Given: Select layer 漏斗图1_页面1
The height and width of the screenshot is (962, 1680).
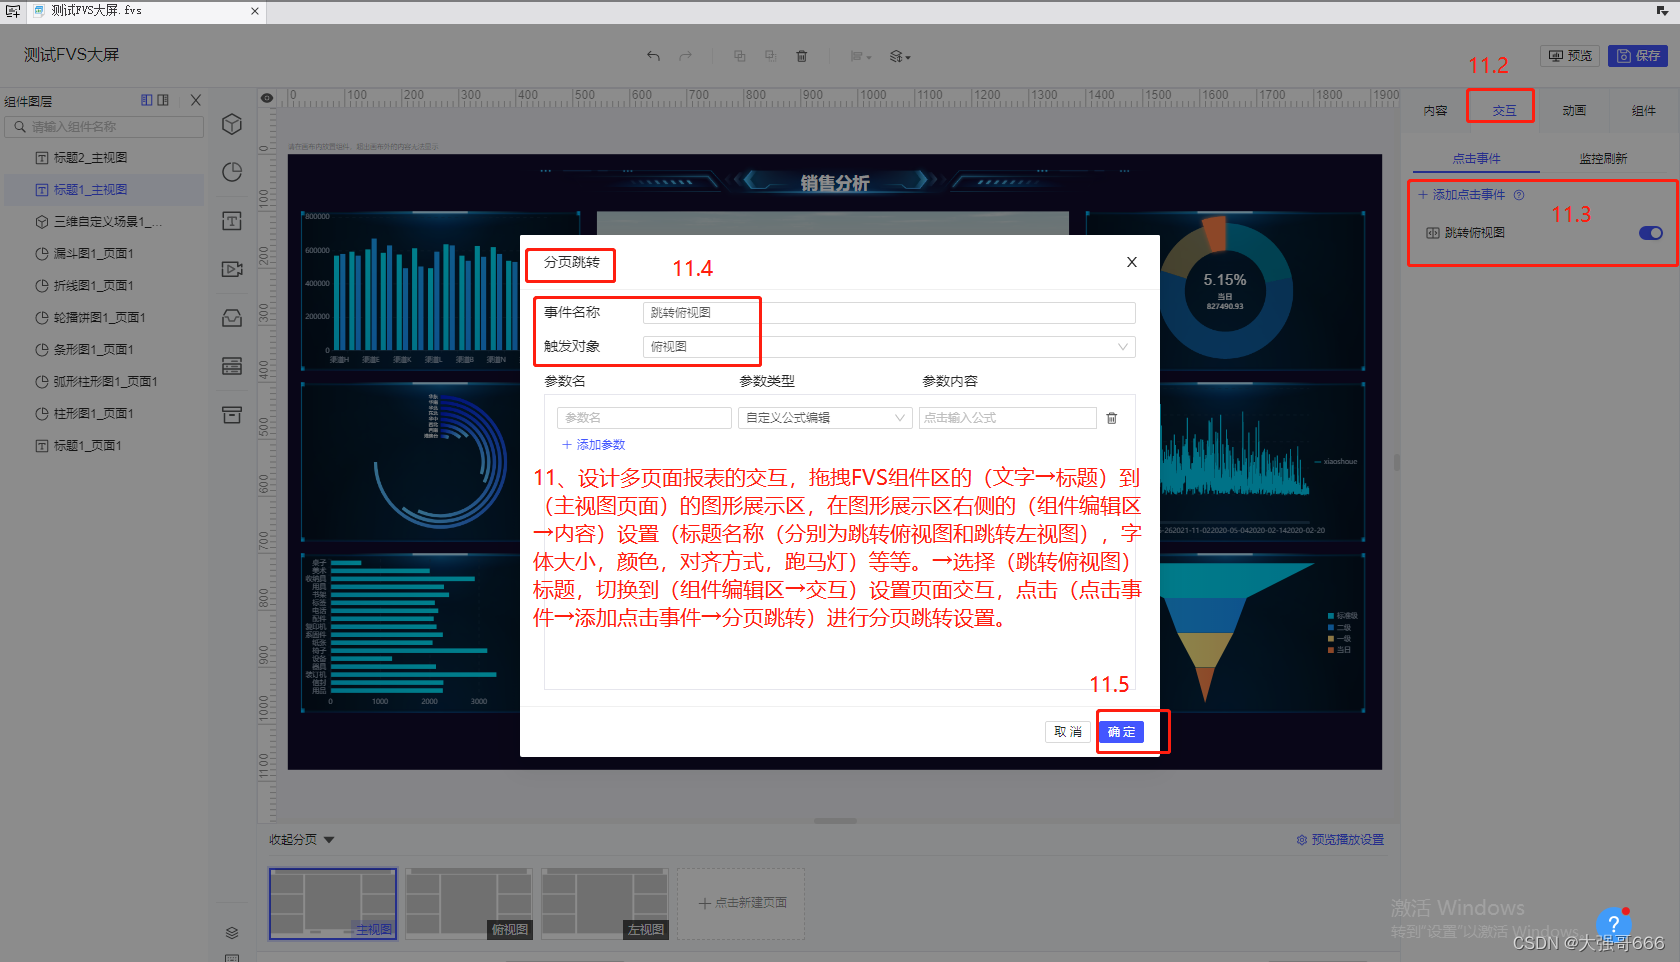Looking at the screenshot, I should point(105,254).
